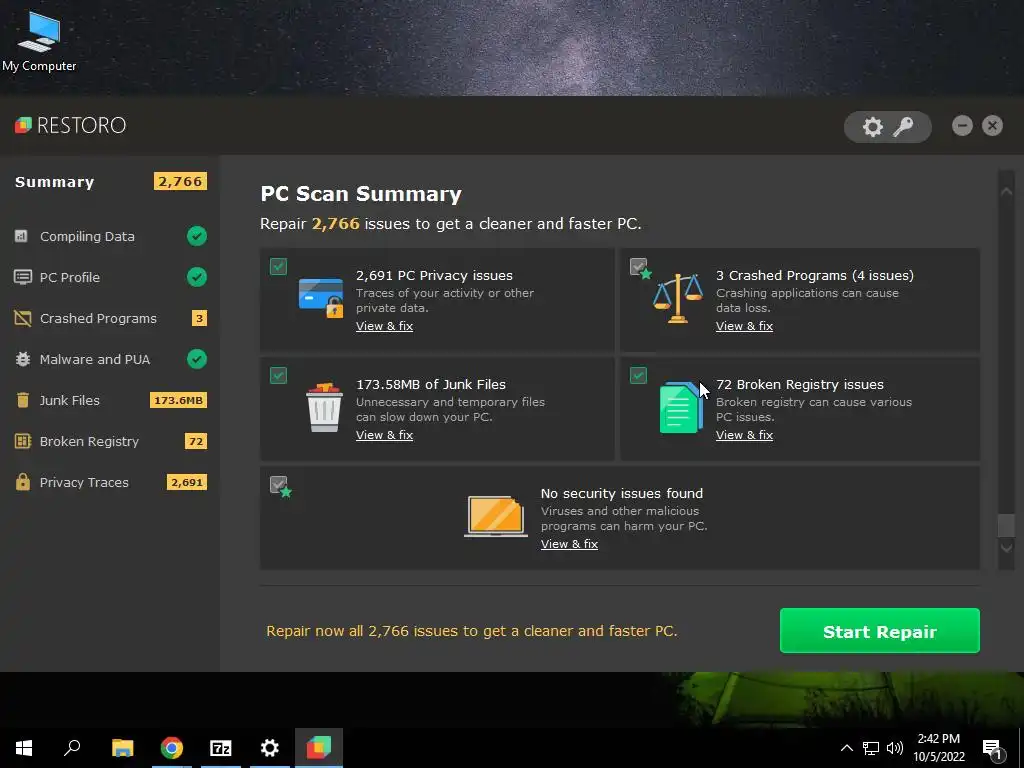This screenshot has height=768, width=1024.
Task: Click the credit card privacy issues icon
Action: pyautogui.click(x=321, y=298)
